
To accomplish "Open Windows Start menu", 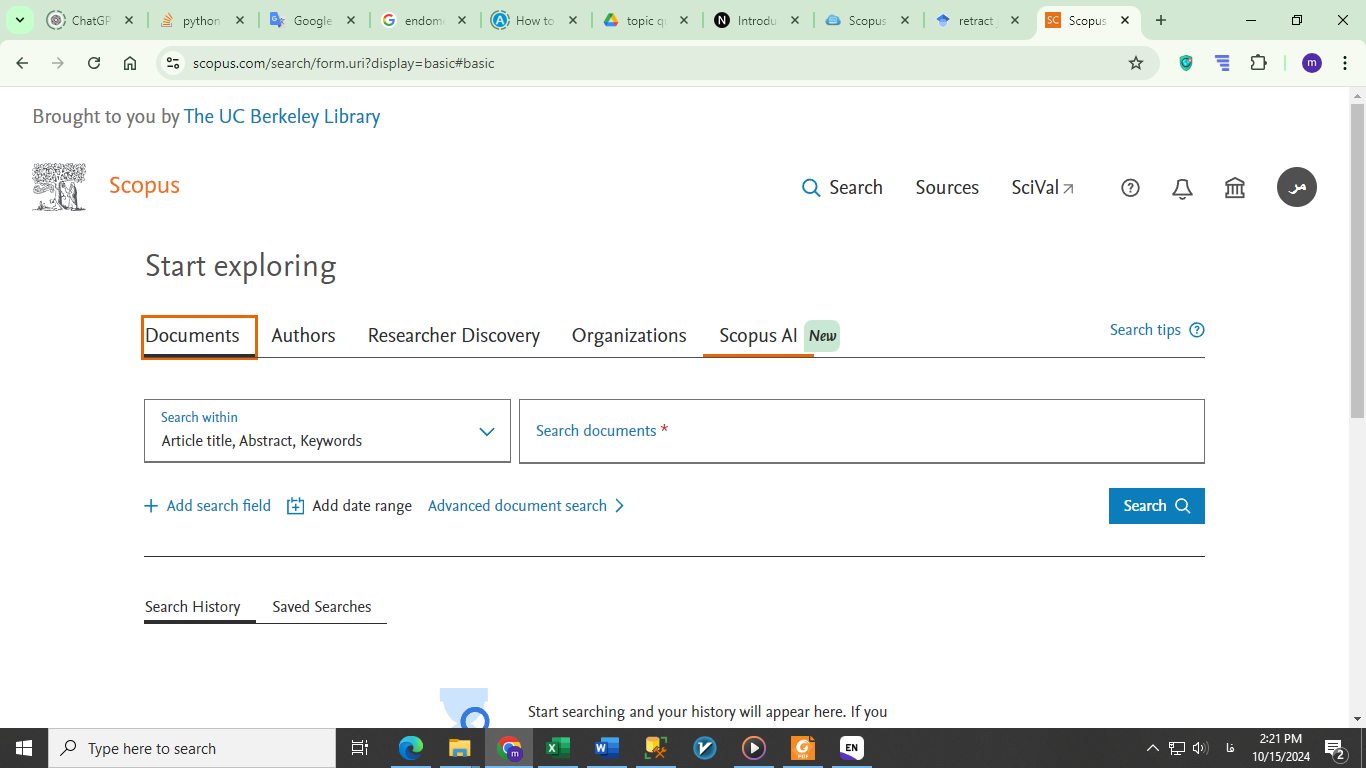I will point(24,748).
